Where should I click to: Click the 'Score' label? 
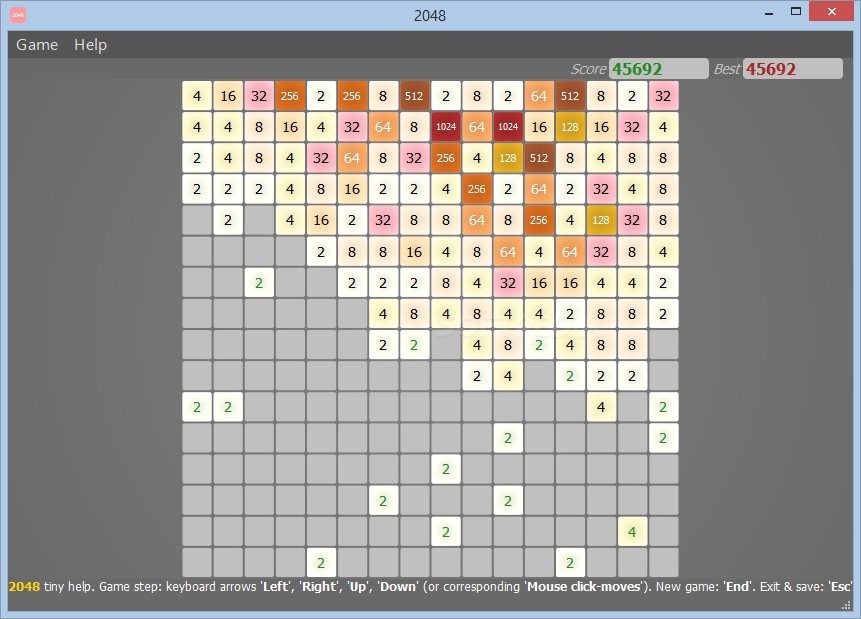pos(588,69)
